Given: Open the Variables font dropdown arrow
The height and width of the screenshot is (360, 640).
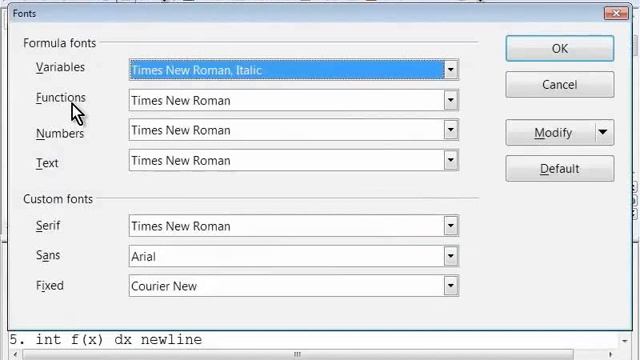Looking at the screenshot, I should click(451, 70).
